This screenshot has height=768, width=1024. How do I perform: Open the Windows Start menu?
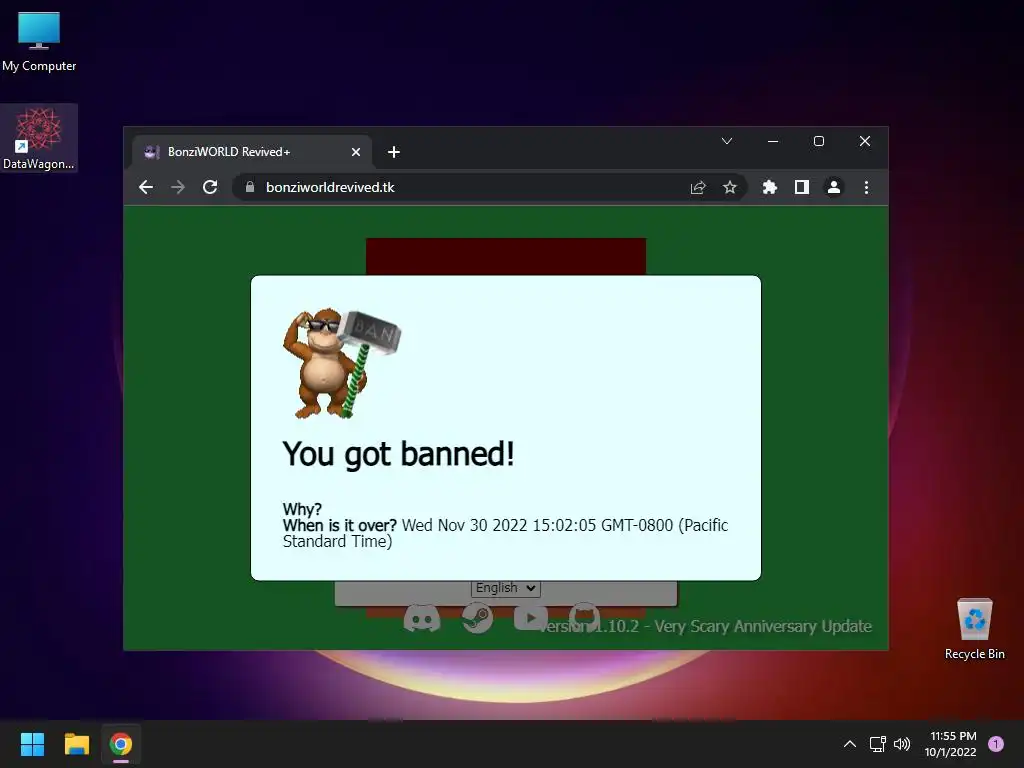click(32, 744)
